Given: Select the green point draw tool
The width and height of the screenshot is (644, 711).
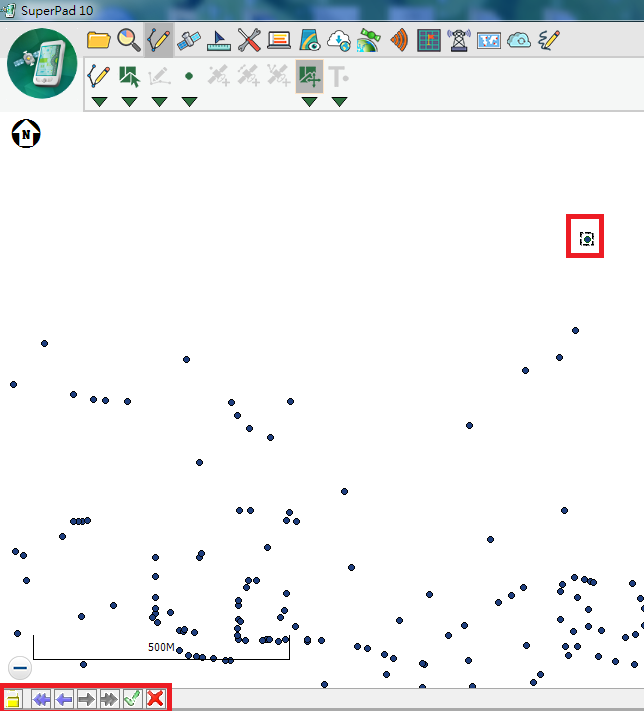Looking at the screenshot, I should (189, 76).
